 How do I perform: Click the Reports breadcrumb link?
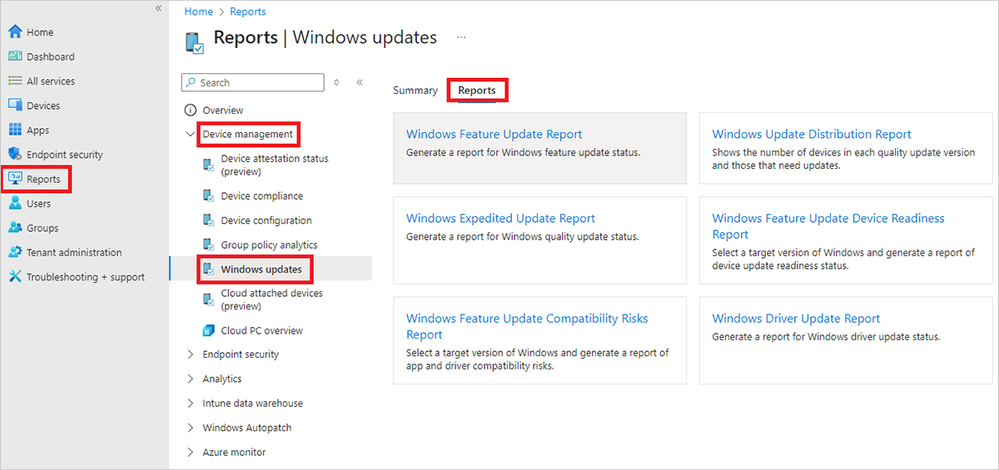pos(248,11)
